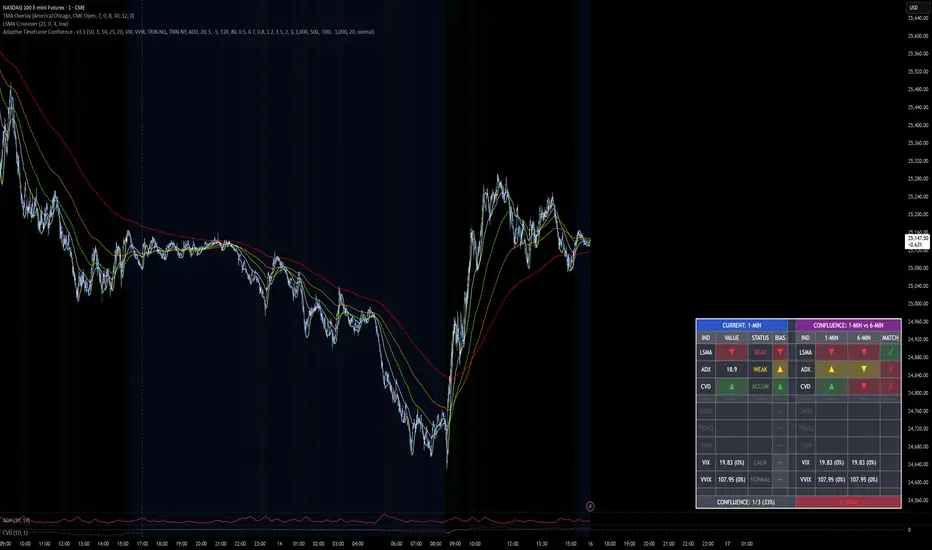
Task: Click the red down arrow in CVD 6-MIN column
Action: [863, 384]
